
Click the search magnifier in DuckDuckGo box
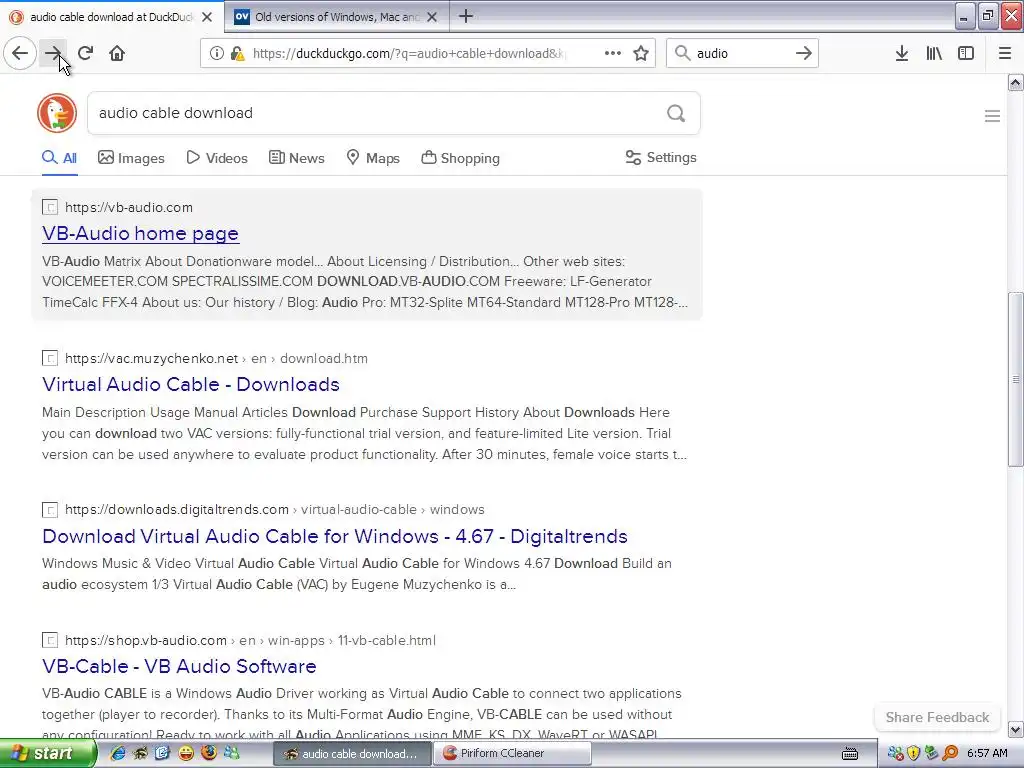coord(676,114)
